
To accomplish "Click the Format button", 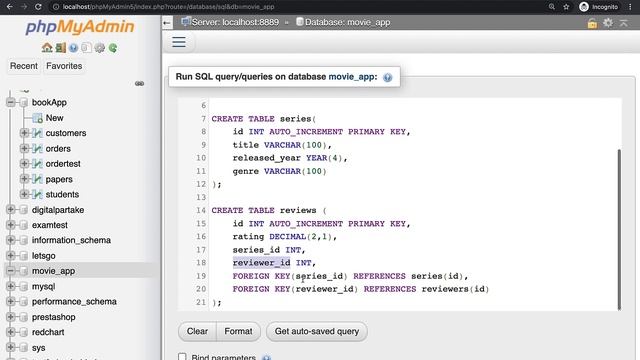I will click(238, 331).
